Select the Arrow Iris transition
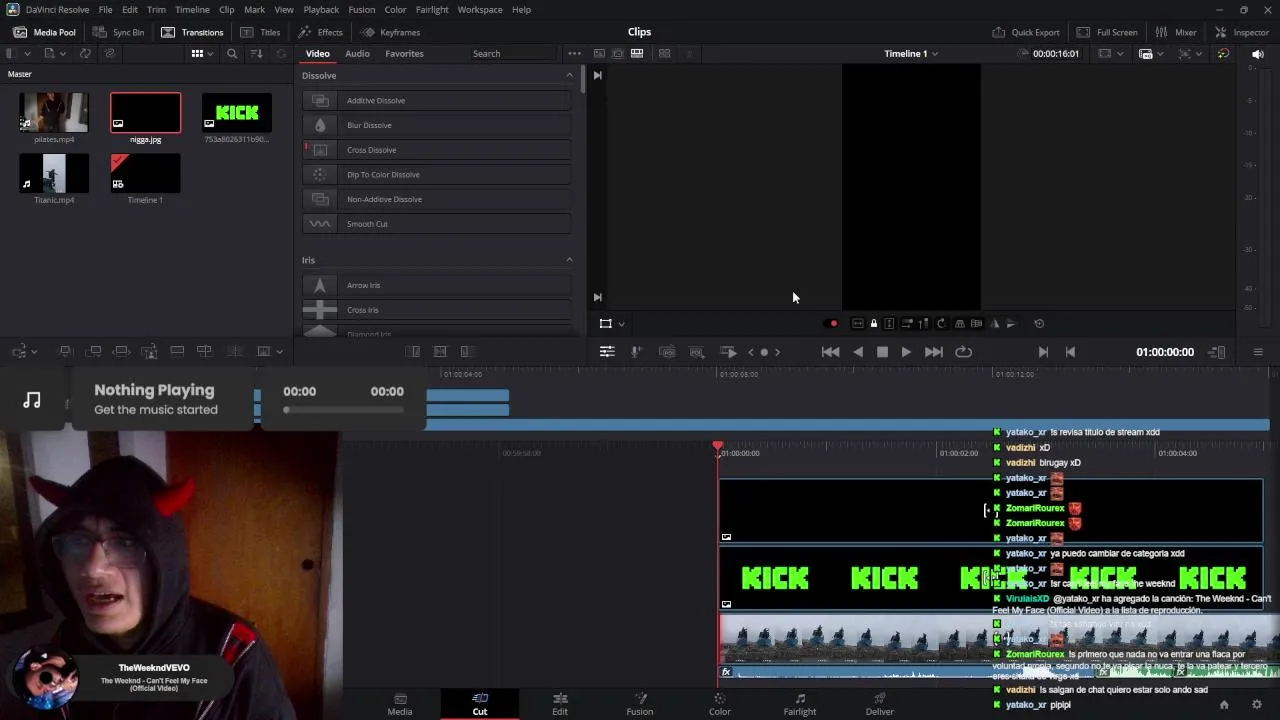The height and width of the screenshot is (720, 1280). [437, 285]
